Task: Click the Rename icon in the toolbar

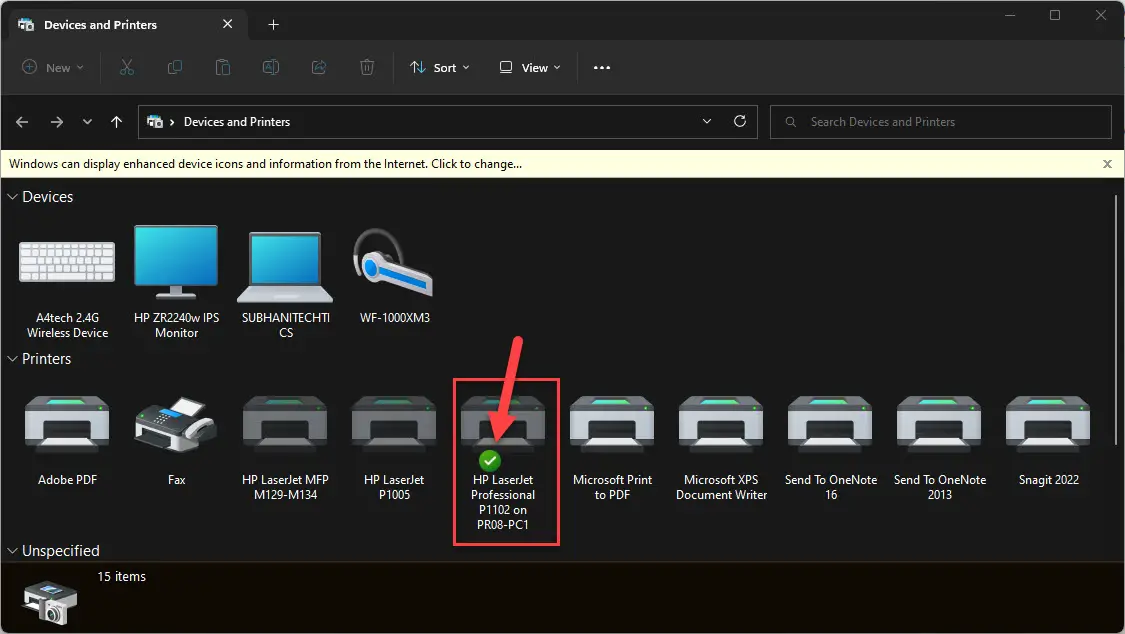Action: (270, 67)
